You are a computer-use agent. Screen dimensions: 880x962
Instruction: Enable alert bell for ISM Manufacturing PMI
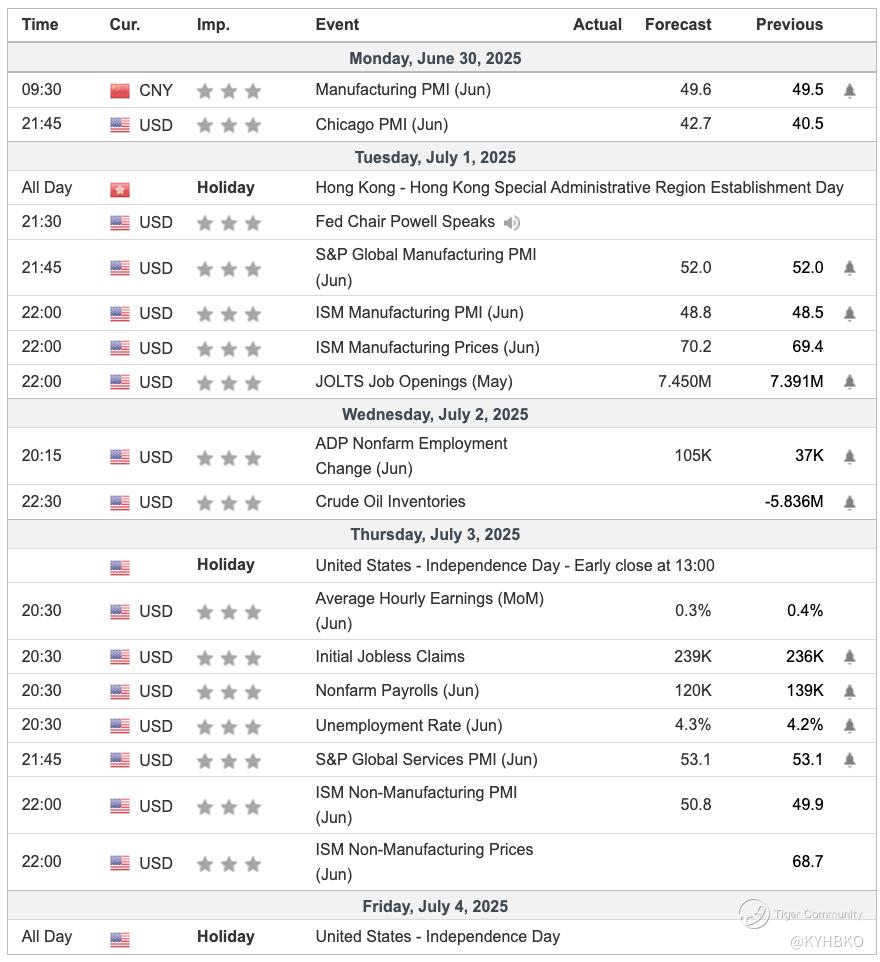[849, 313]
